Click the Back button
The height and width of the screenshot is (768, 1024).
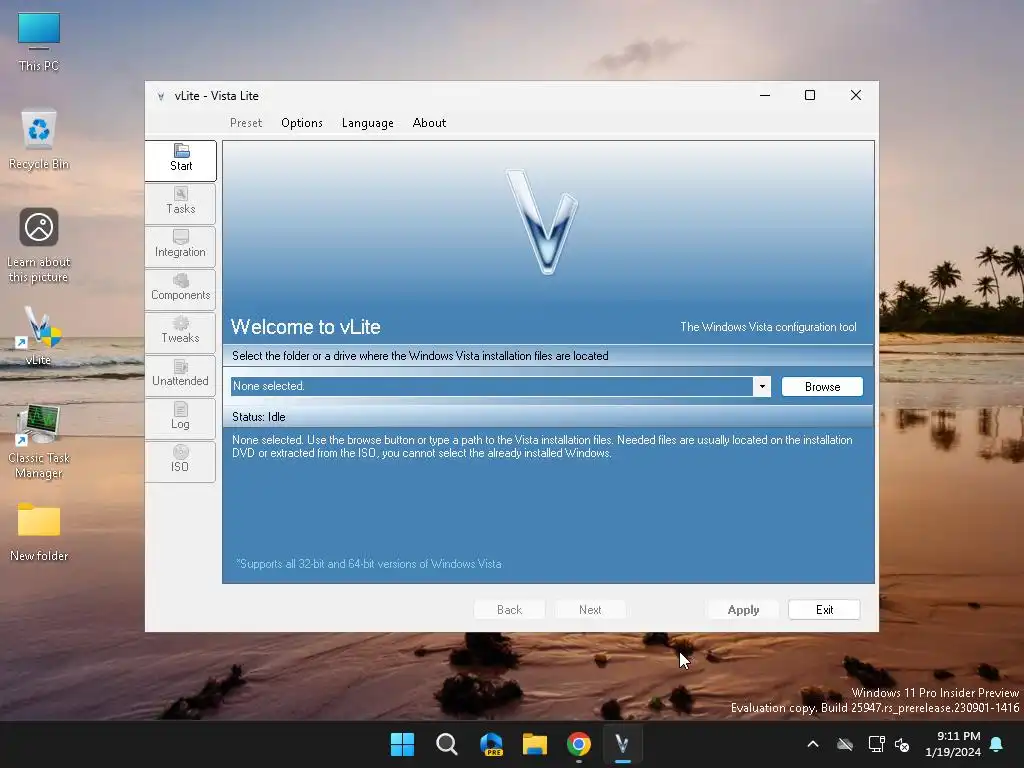(x=509, y=609)
